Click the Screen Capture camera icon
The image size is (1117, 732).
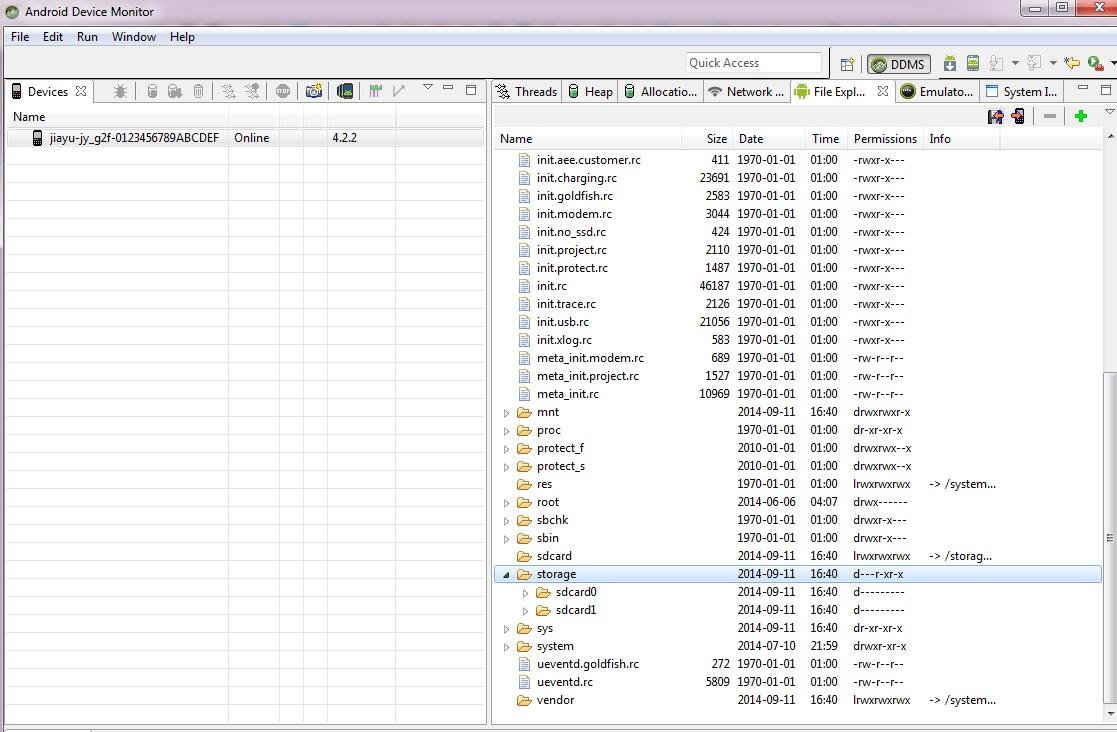(314, 91)
